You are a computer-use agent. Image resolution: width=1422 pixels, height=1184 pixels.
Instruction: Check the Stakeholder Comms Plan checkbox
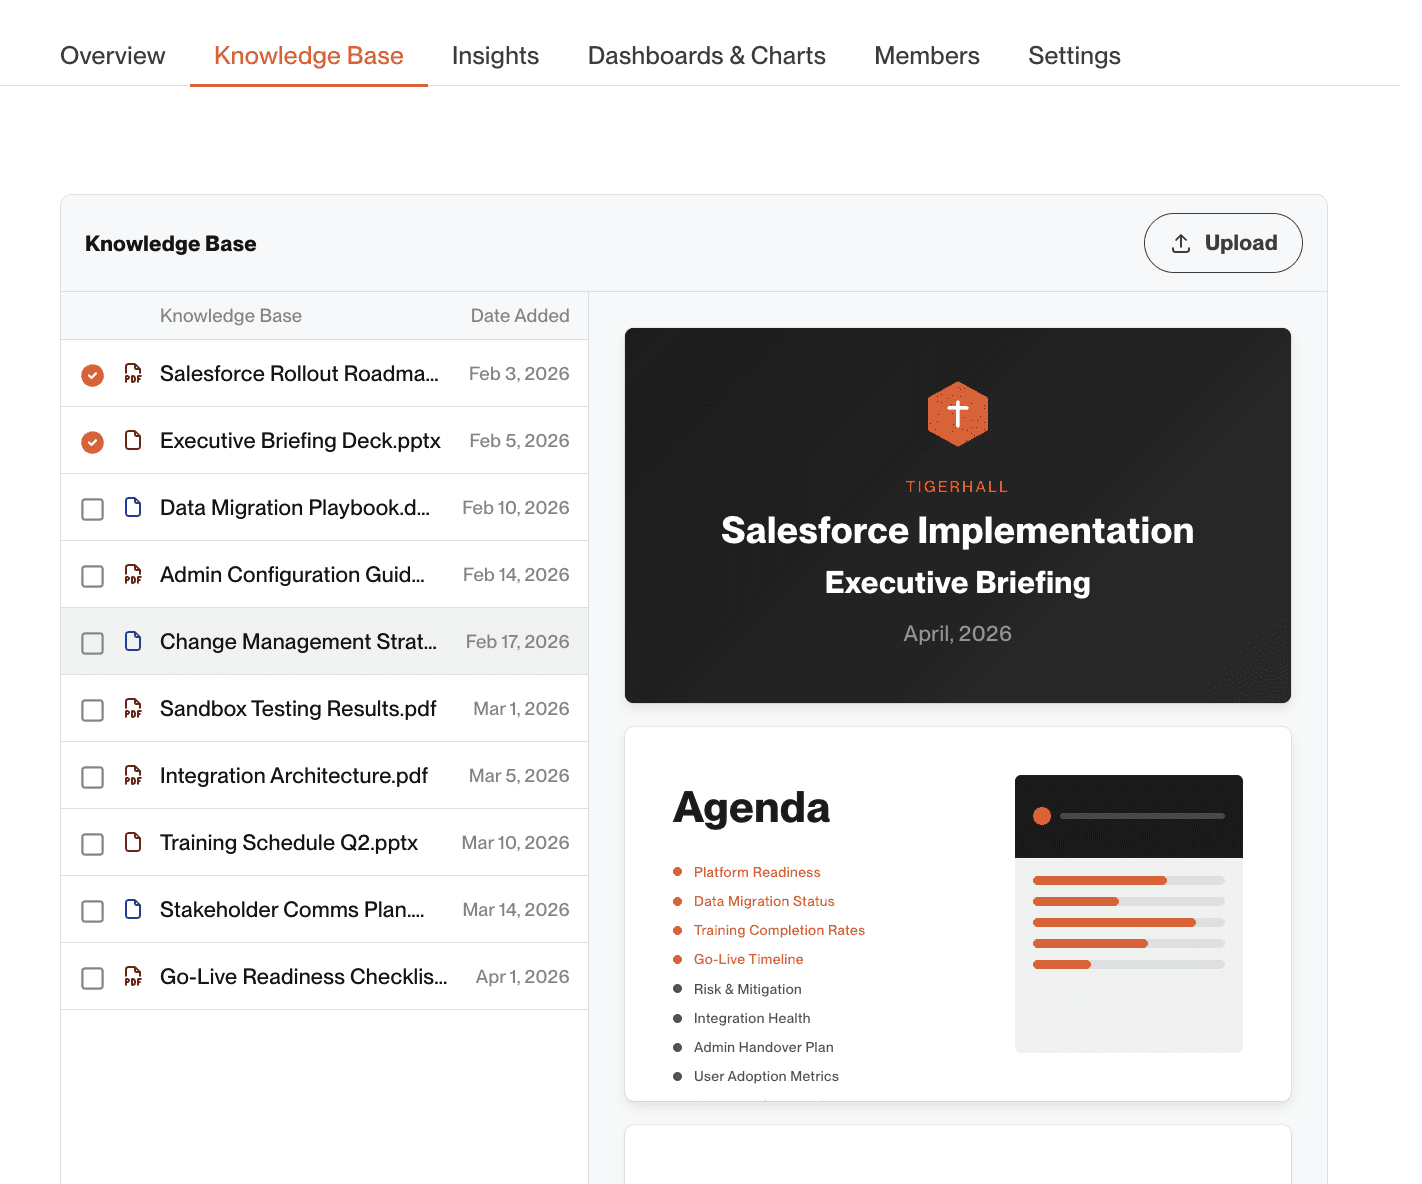tap(92, 911)
